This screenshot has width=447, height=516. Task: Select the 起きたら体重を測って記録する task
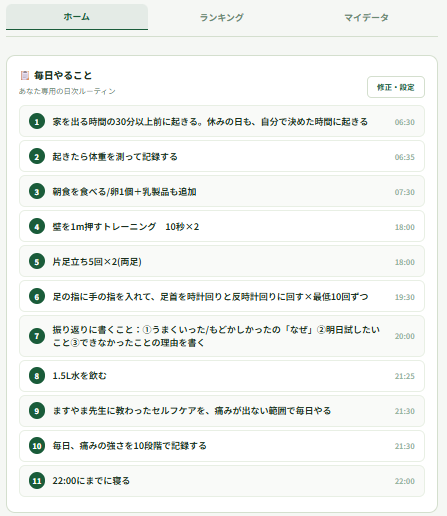pos(222,156)
